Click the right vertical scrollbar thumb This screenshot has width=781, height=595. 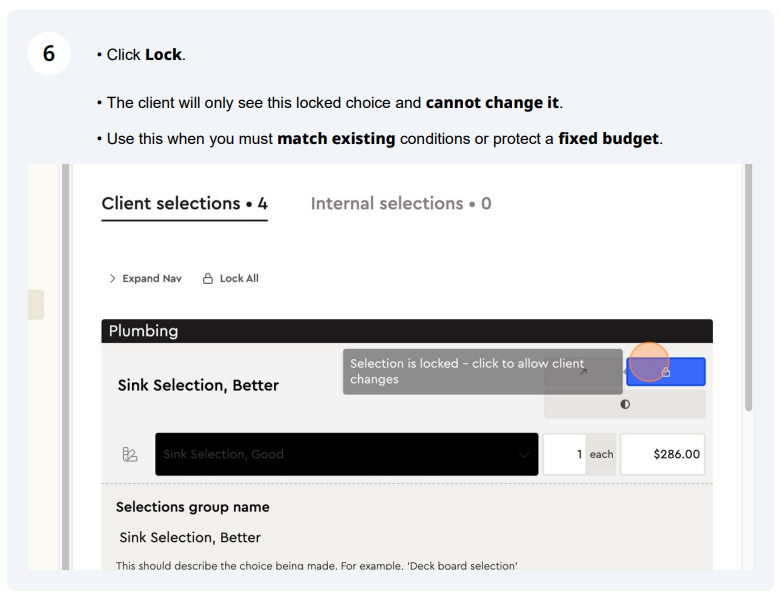click(x=748, y=287)
